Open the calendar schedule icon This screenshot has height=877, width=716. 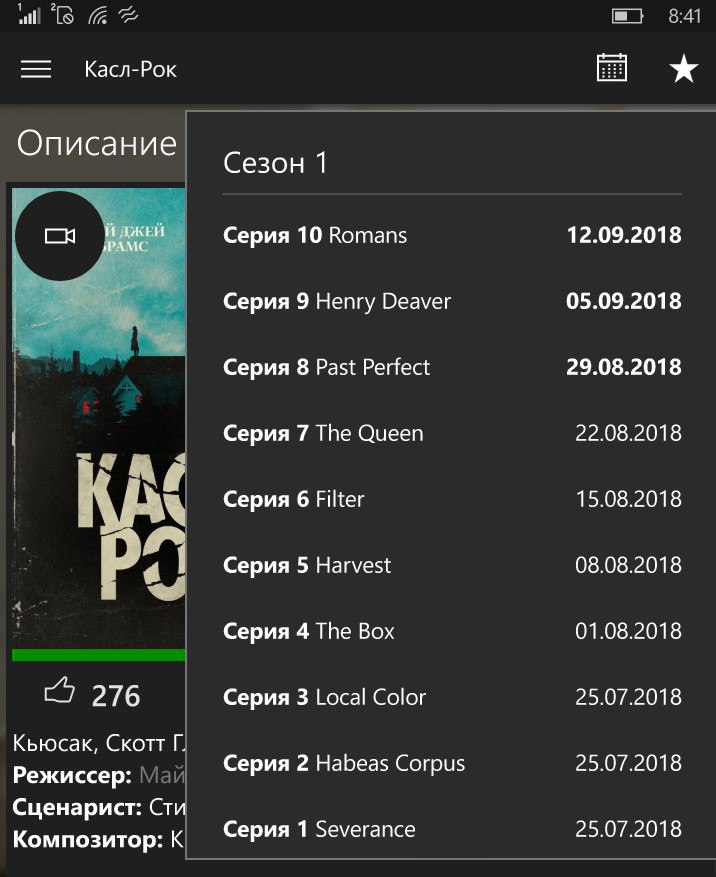611,68
